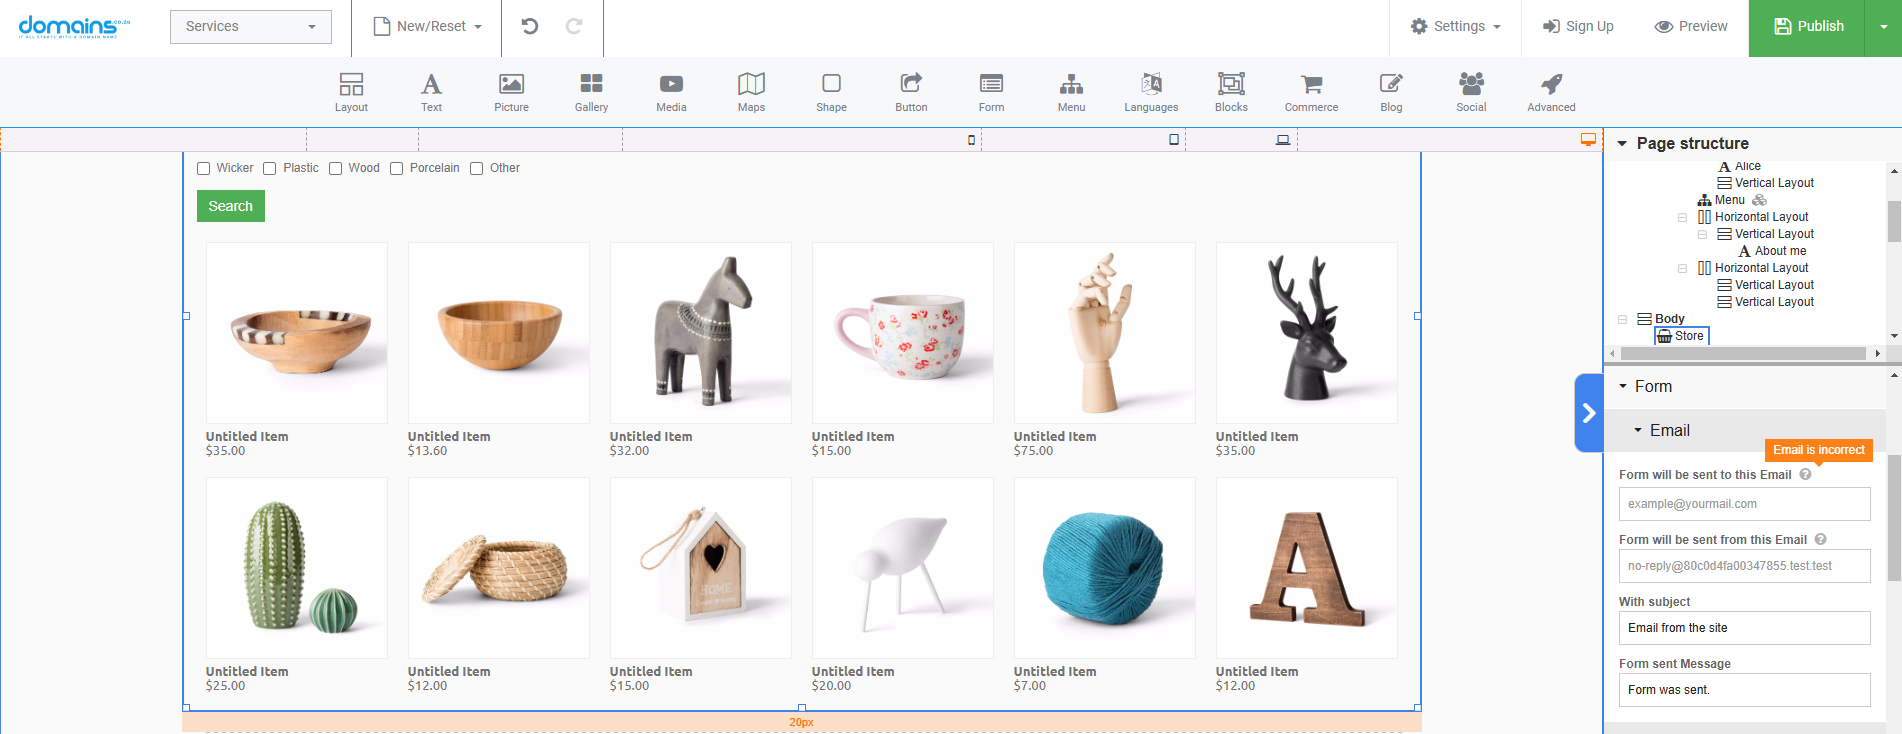The image size is (1902, 734).
Task: Click the Maps tool icon
Action: pyautogui.click(x=751, y=92)
